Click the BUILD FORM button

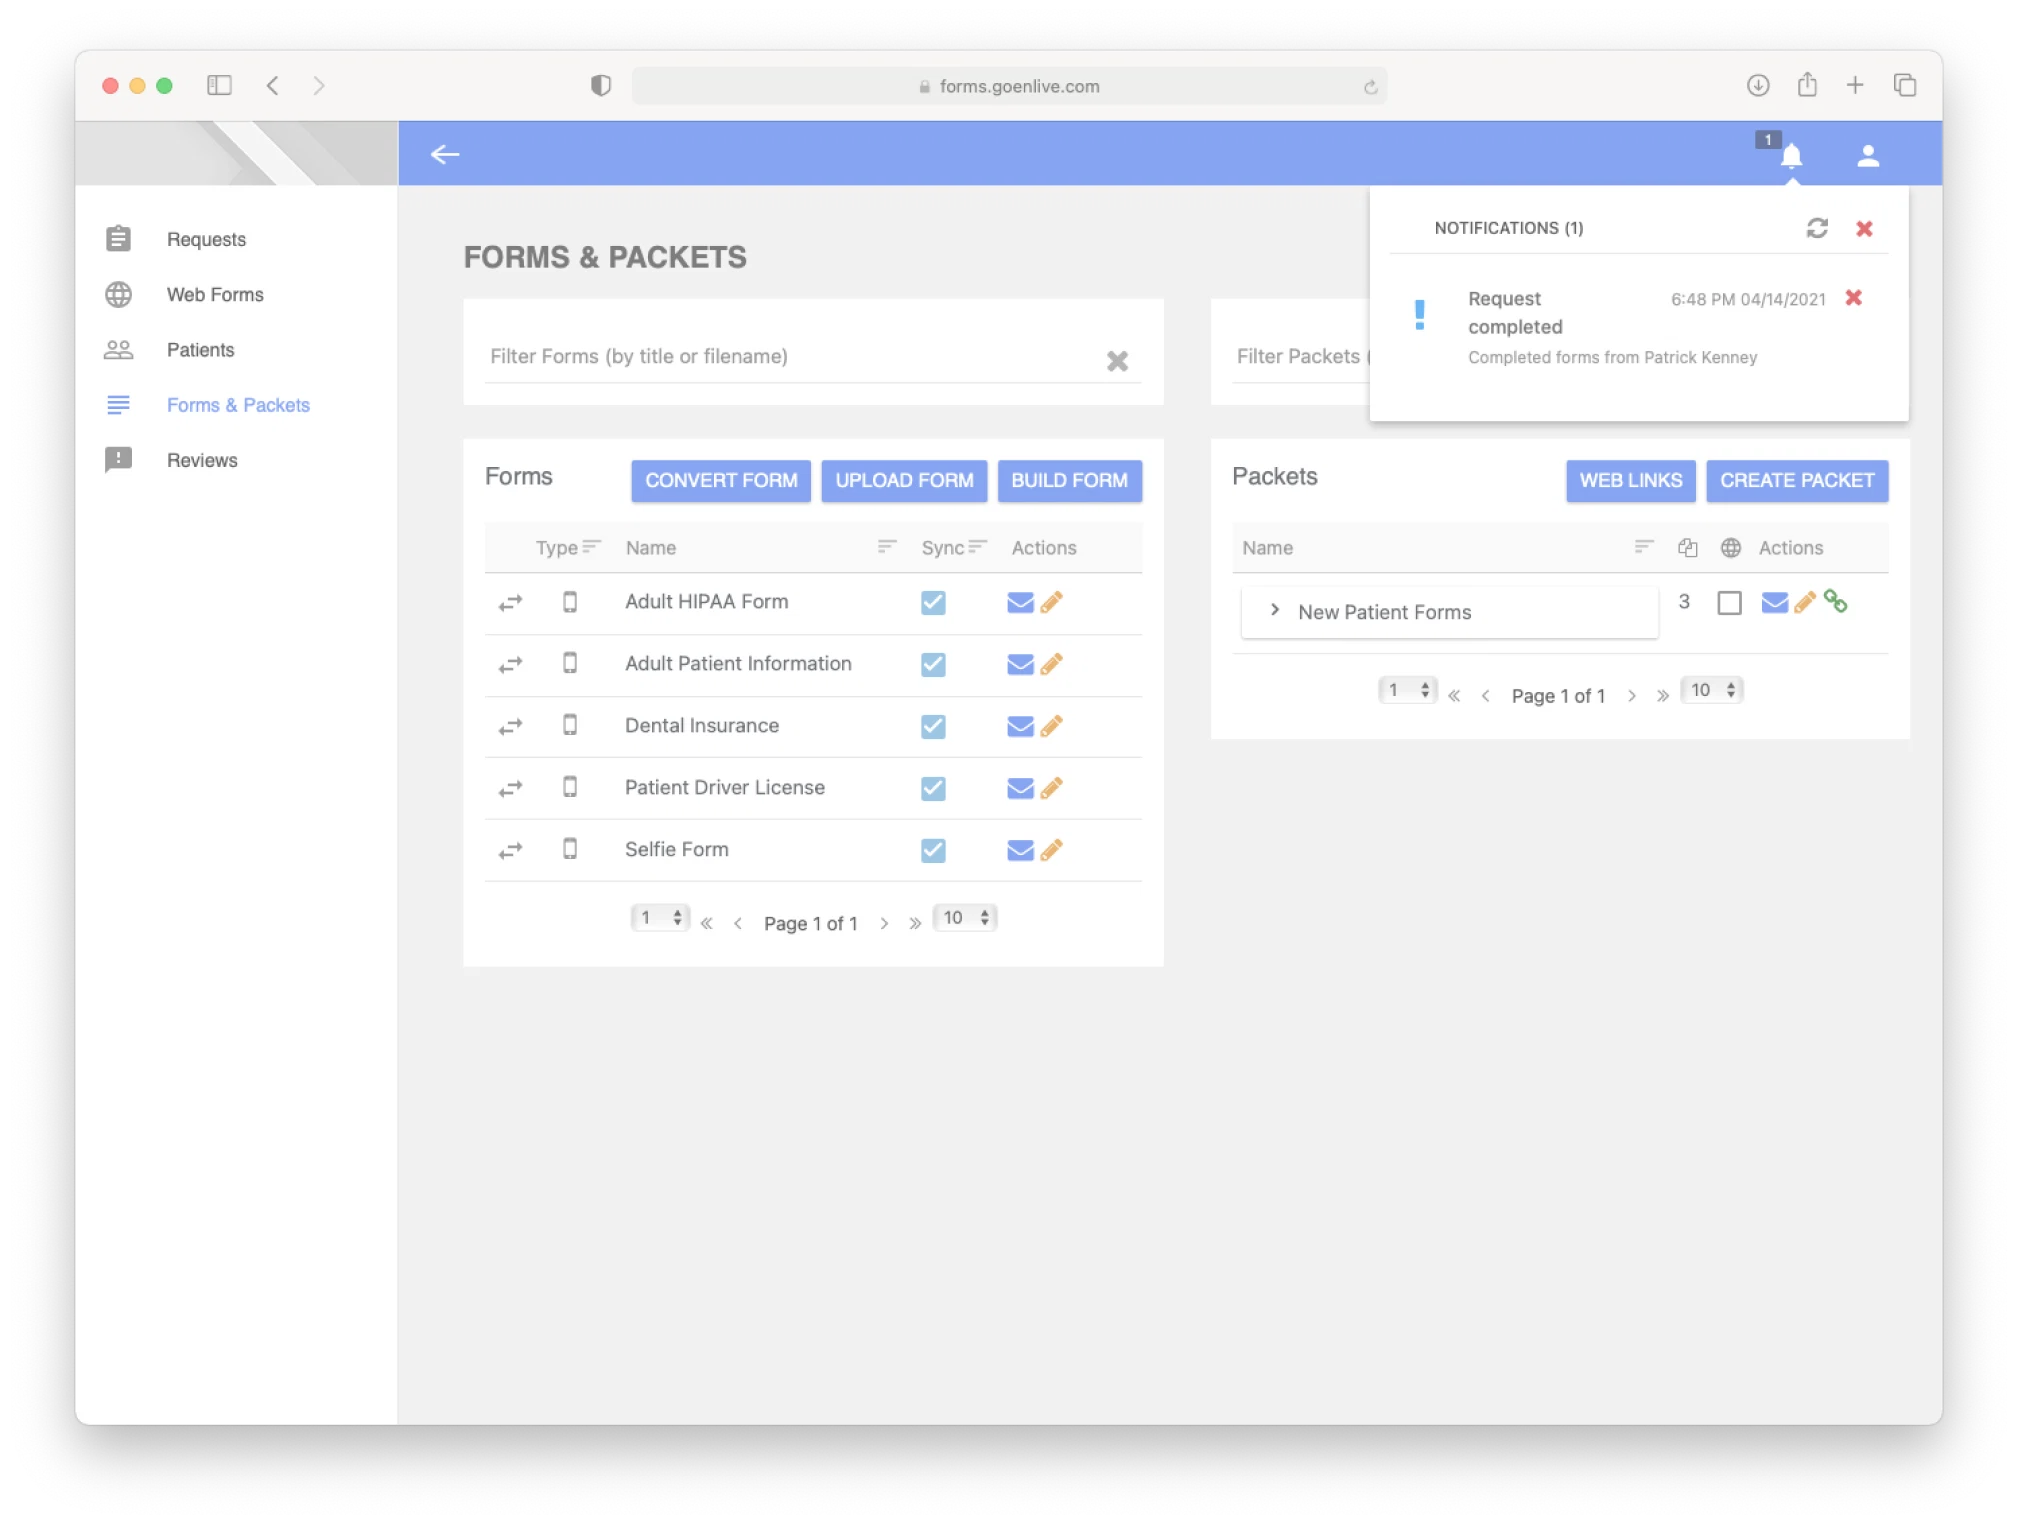(1069, 480)
